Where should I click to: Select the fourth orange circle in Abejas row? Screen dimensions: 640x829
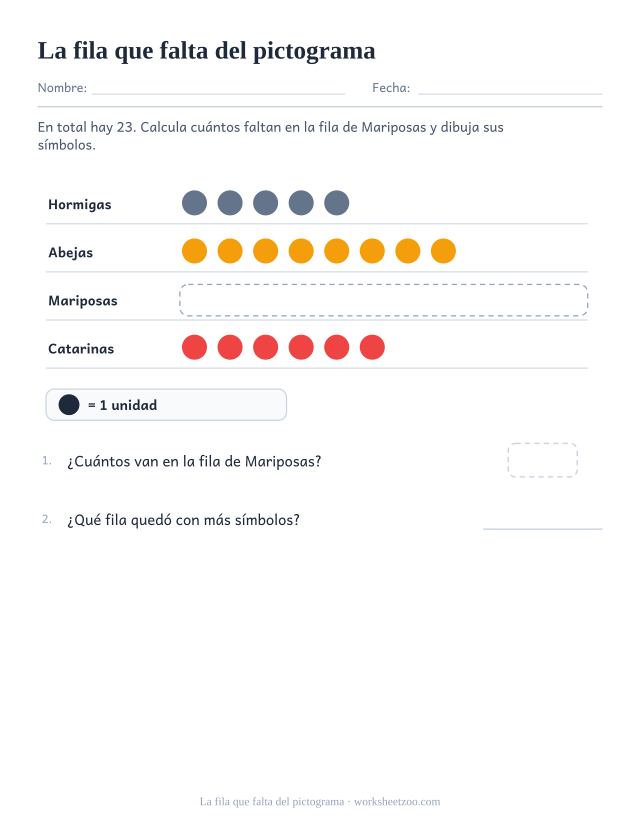tap(301, 251)
